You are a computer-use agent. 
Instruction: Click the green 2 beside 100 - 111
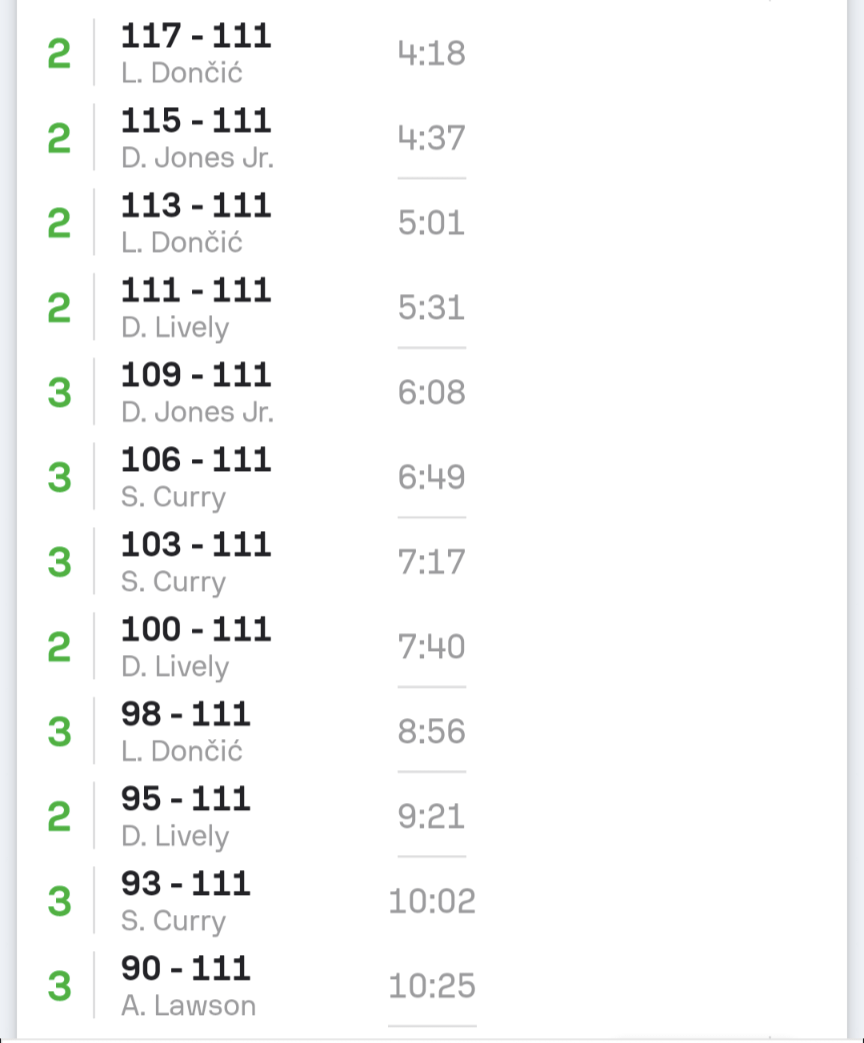click(60, 648)
